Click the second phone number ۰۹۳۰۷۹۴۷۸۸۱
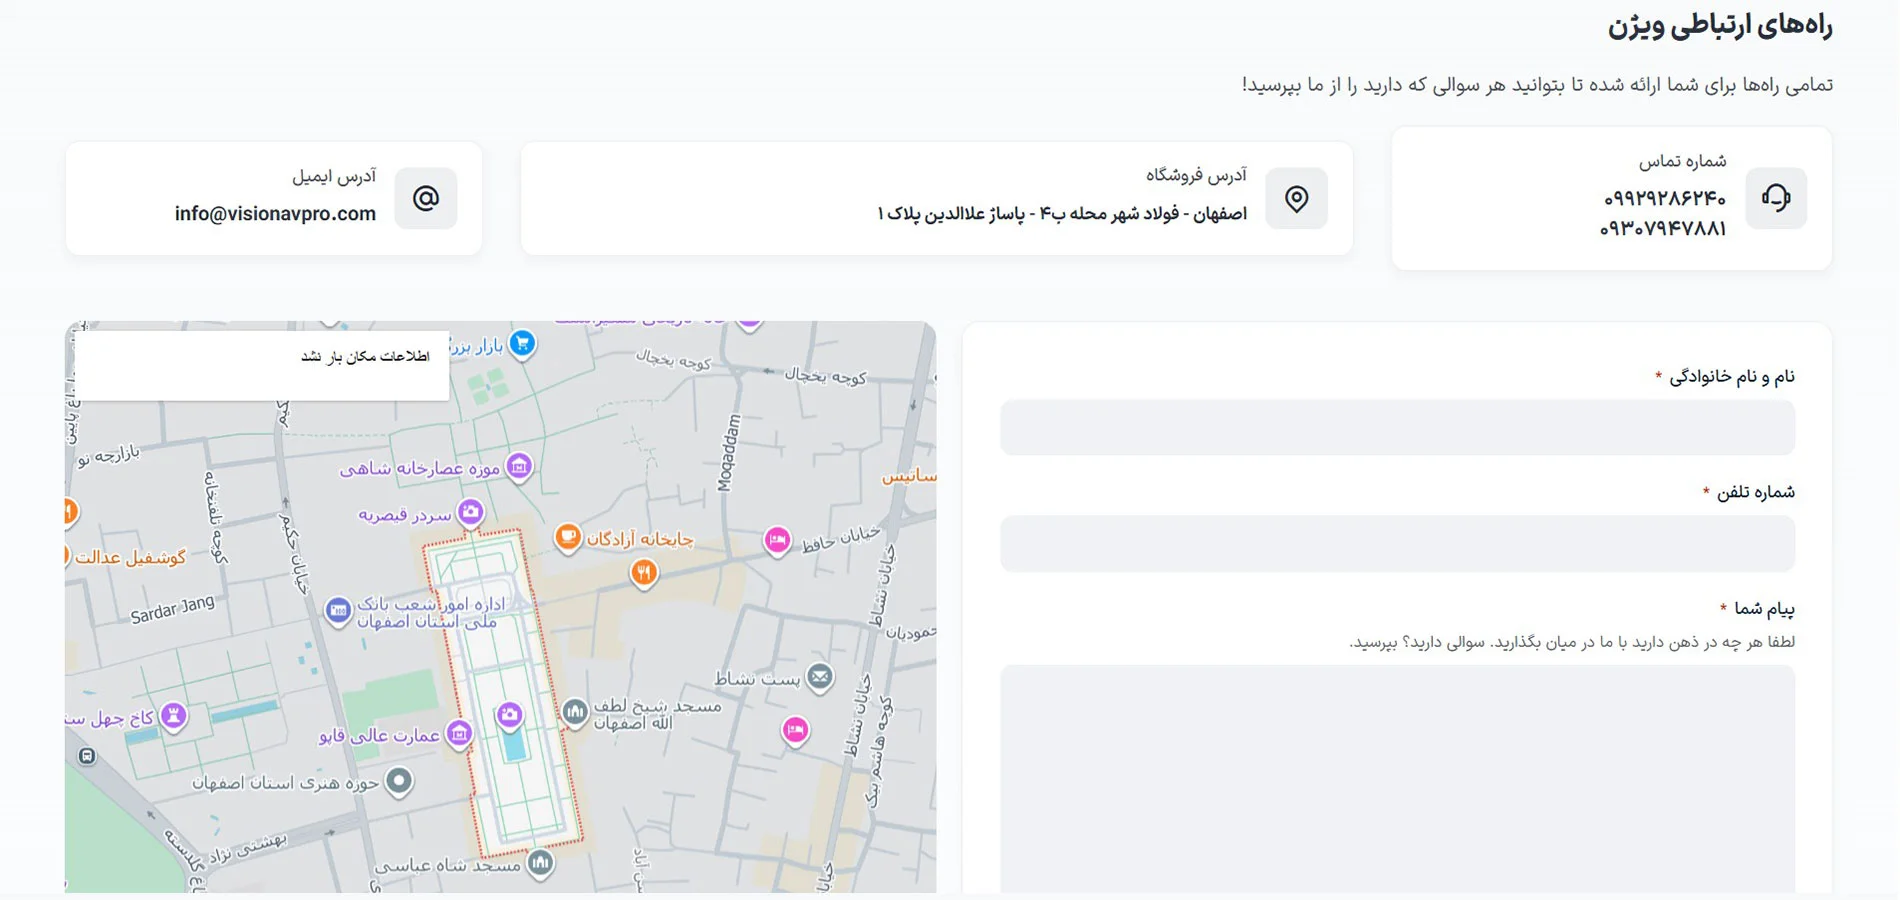 pyautogui.click(x=1663, y=229)
